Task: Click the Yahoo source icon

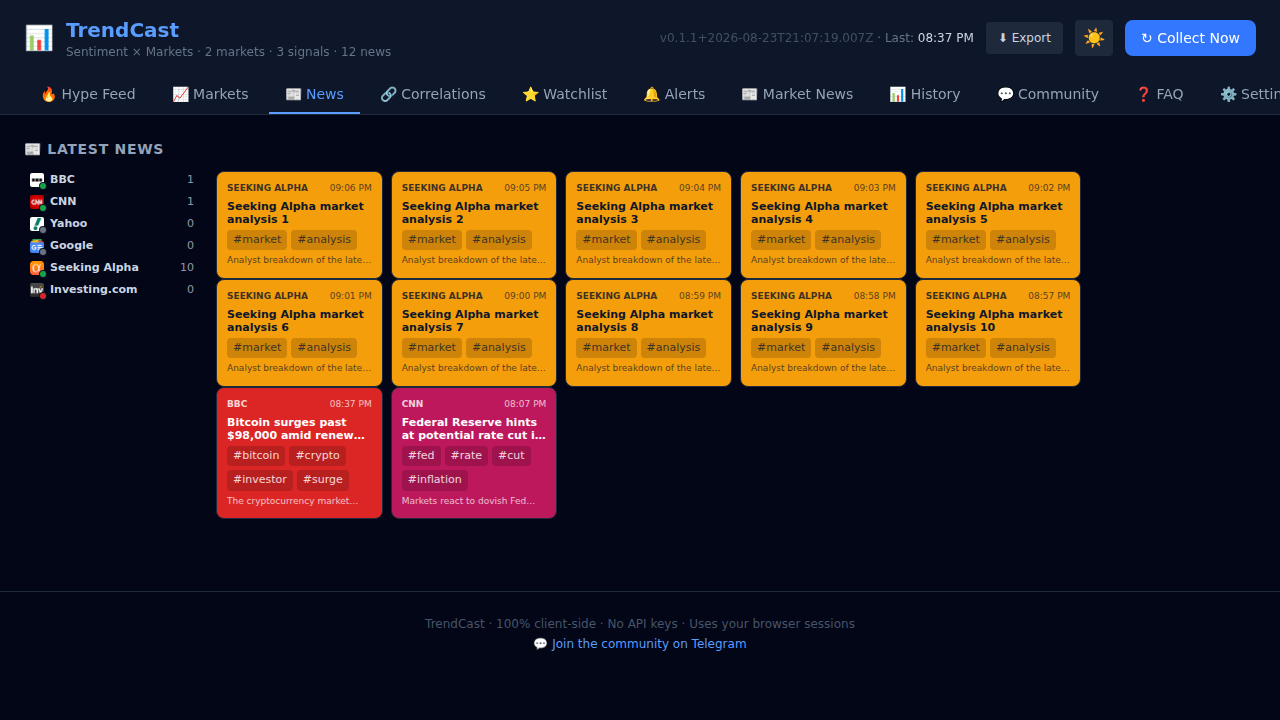Action: click(37, 224)
